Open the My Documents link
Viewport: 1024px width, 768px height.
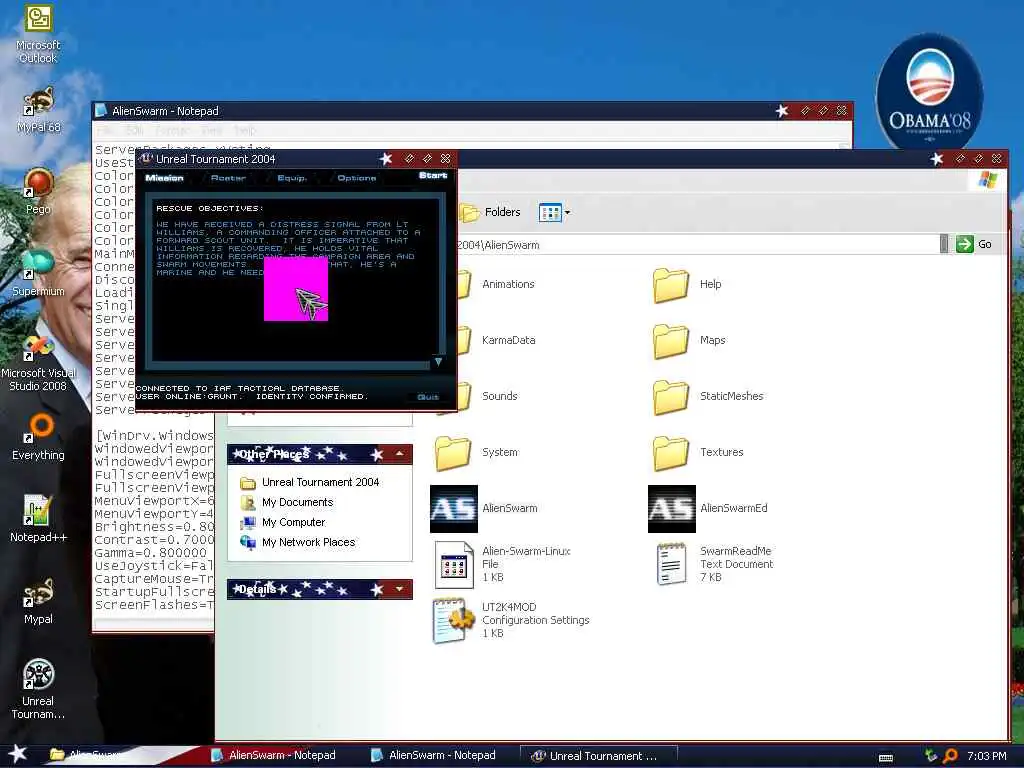287,502
